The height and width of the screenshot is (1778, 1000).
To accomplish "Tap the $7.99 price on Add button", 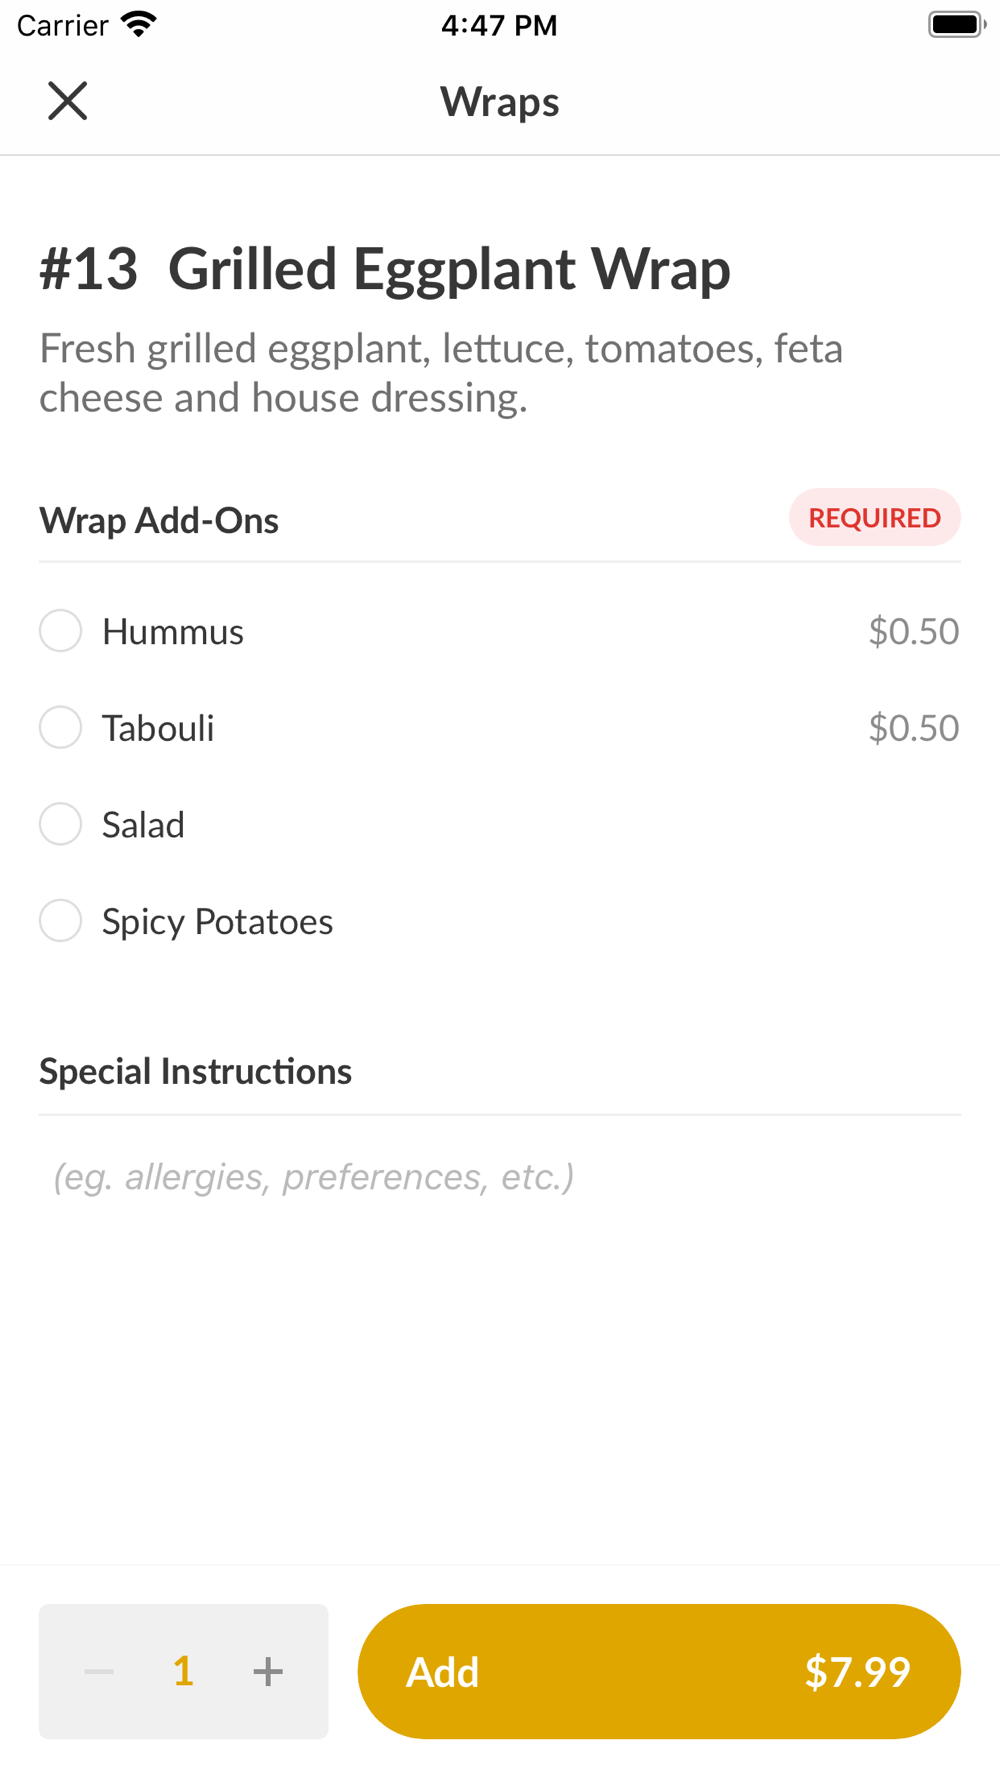I will [x=857, y=1671].
